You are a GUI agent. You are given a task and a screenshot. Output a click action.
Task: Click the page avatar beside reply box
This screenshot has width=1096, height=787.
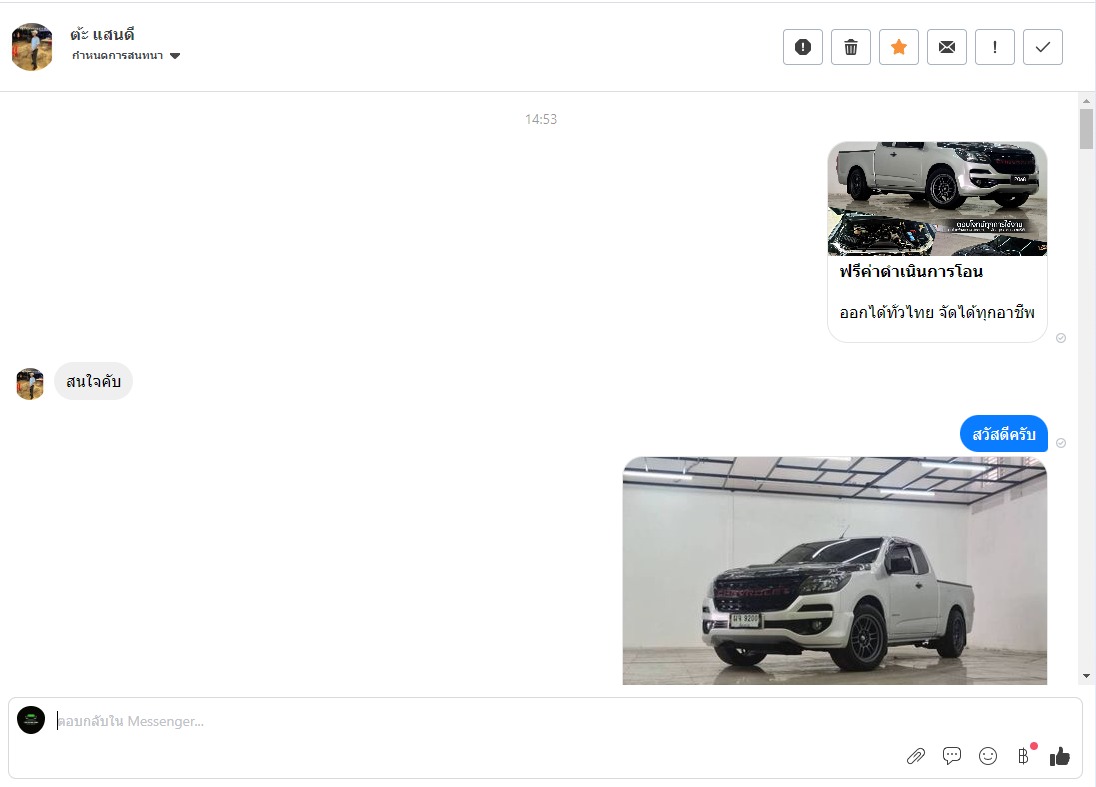pyautogui.click(x=31, y=720)
